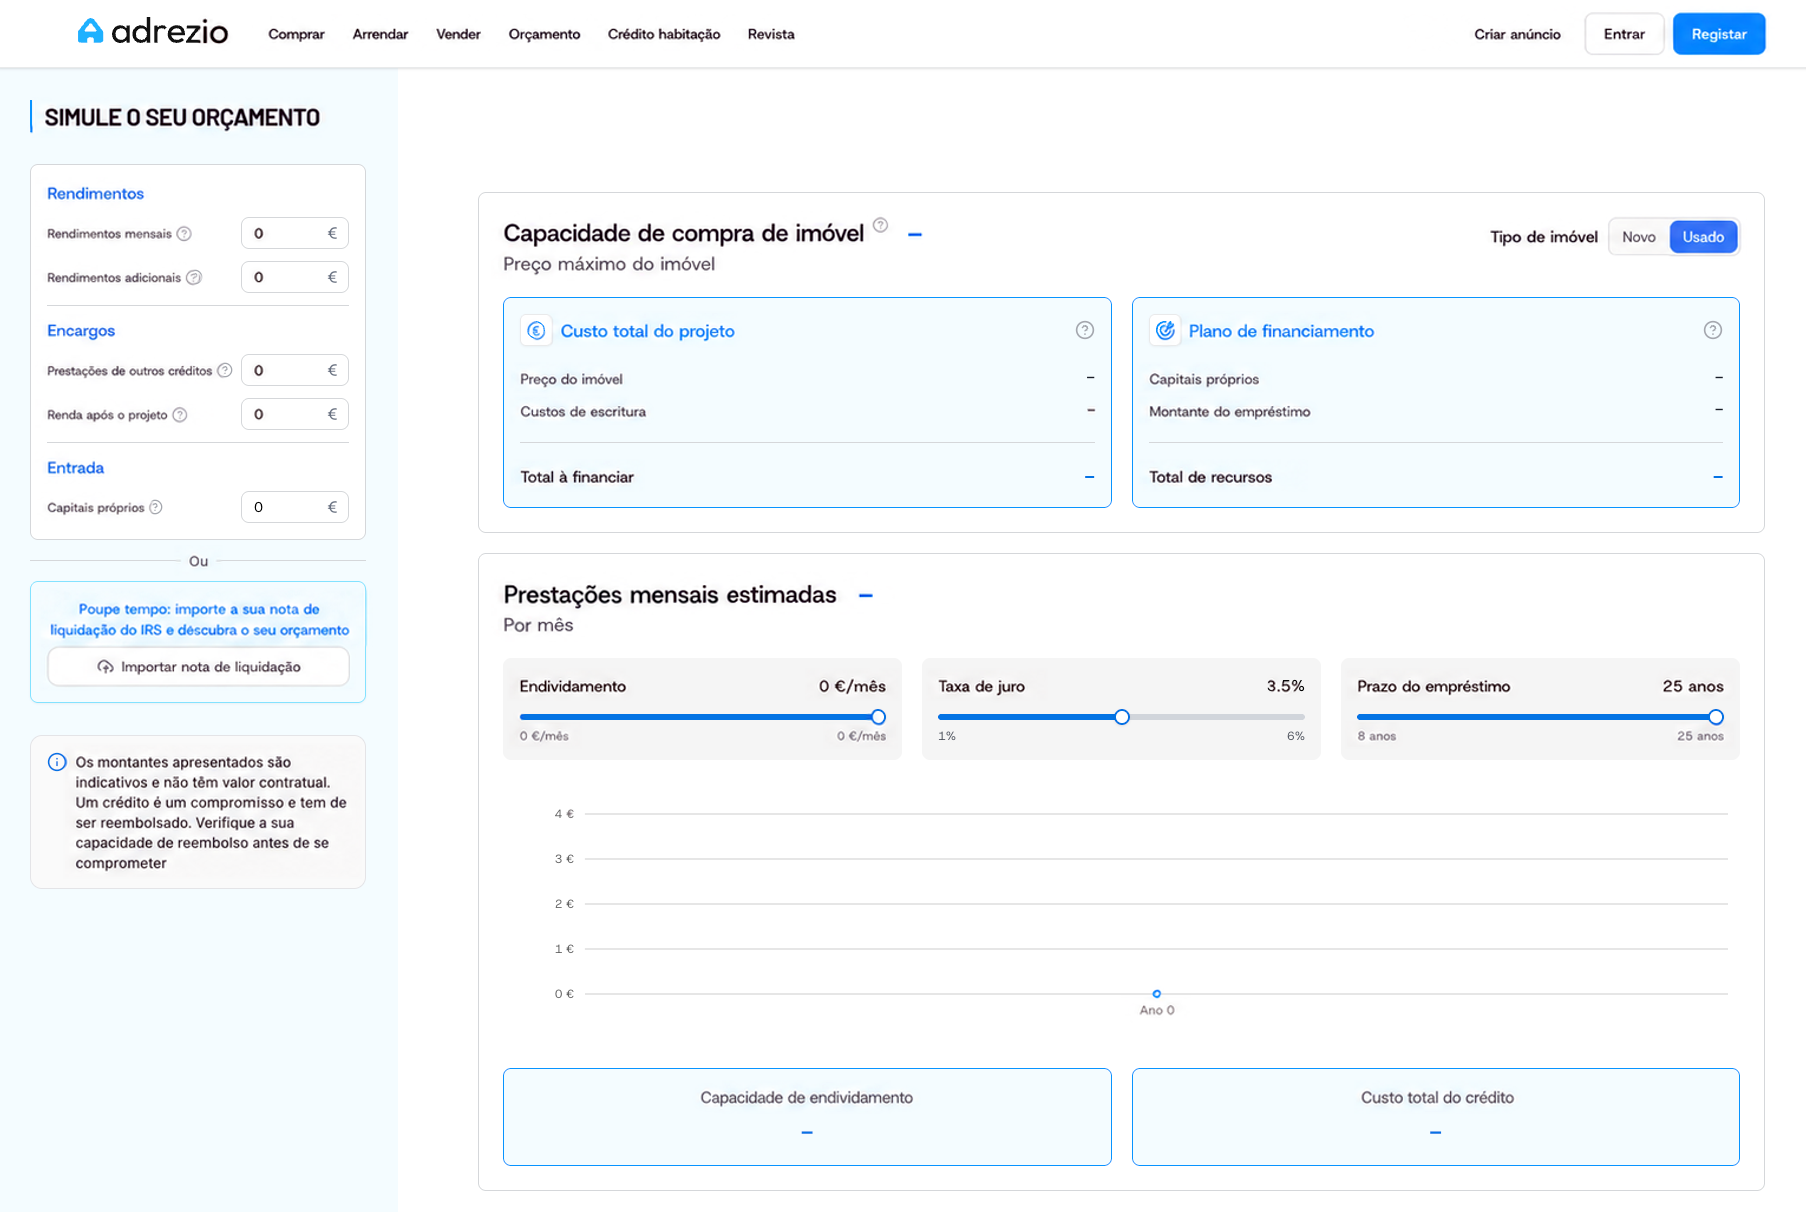This screenshot has width=1806, height=1212.
Task: Click the euro icon of Custo total card
Action: pyautogui.click(x=536, y=330)
